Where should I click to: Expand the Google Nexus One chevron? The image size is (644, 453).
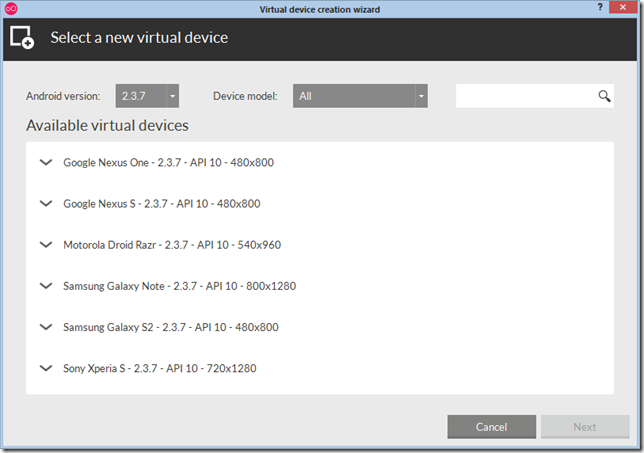[x=46, y=162]
